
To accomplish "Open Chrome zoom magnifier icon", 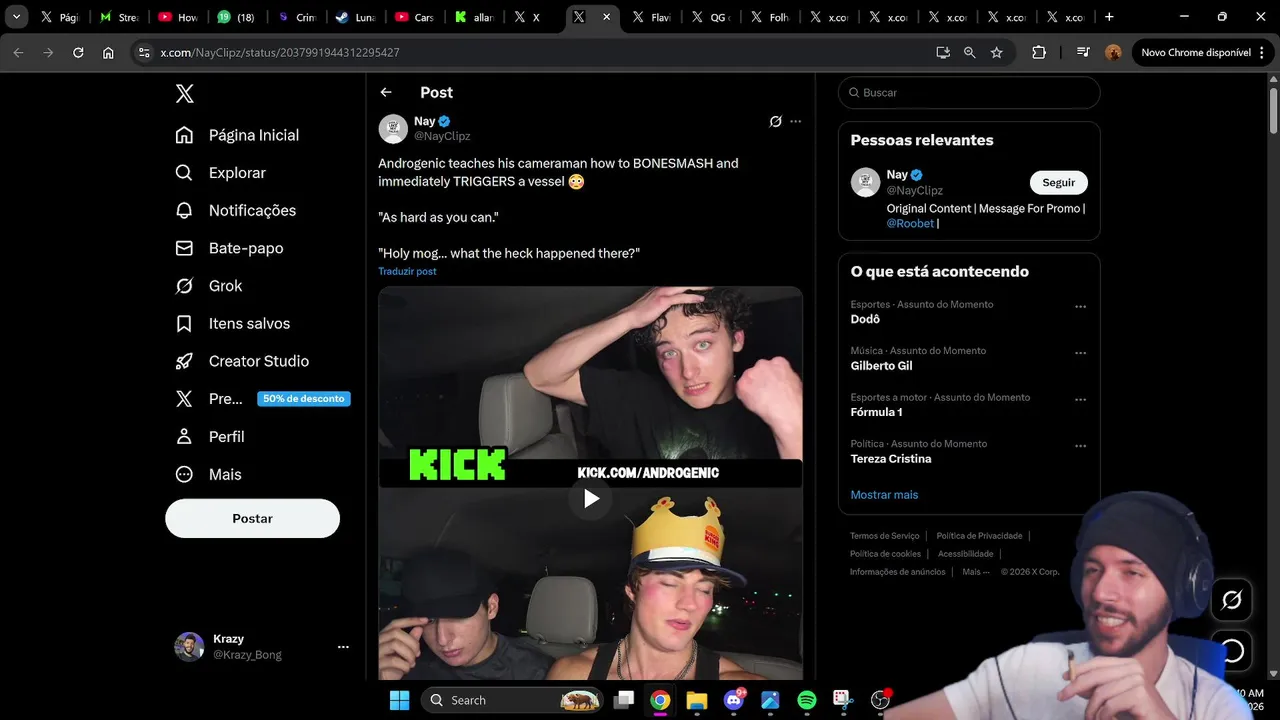I will (969, 52).
